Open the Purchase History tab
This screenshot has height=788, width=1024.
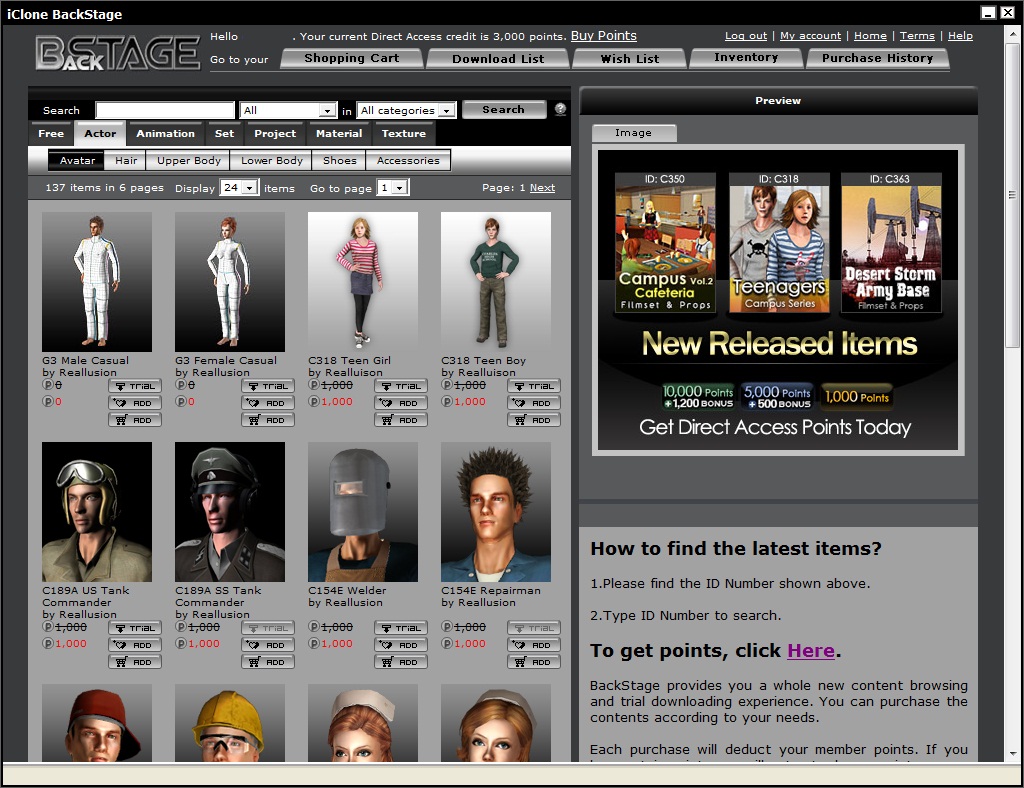tap(877, 58)
